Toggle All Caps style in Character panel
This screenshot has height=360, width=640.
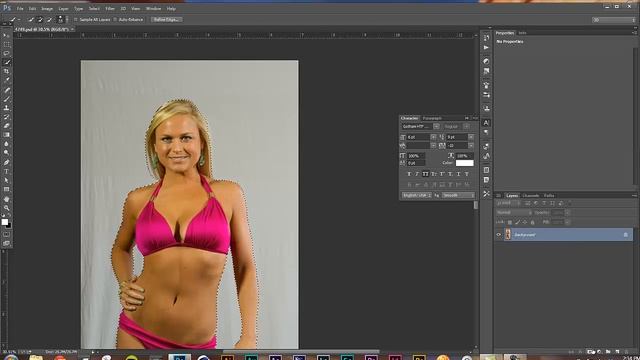click(x=425, y=174)
